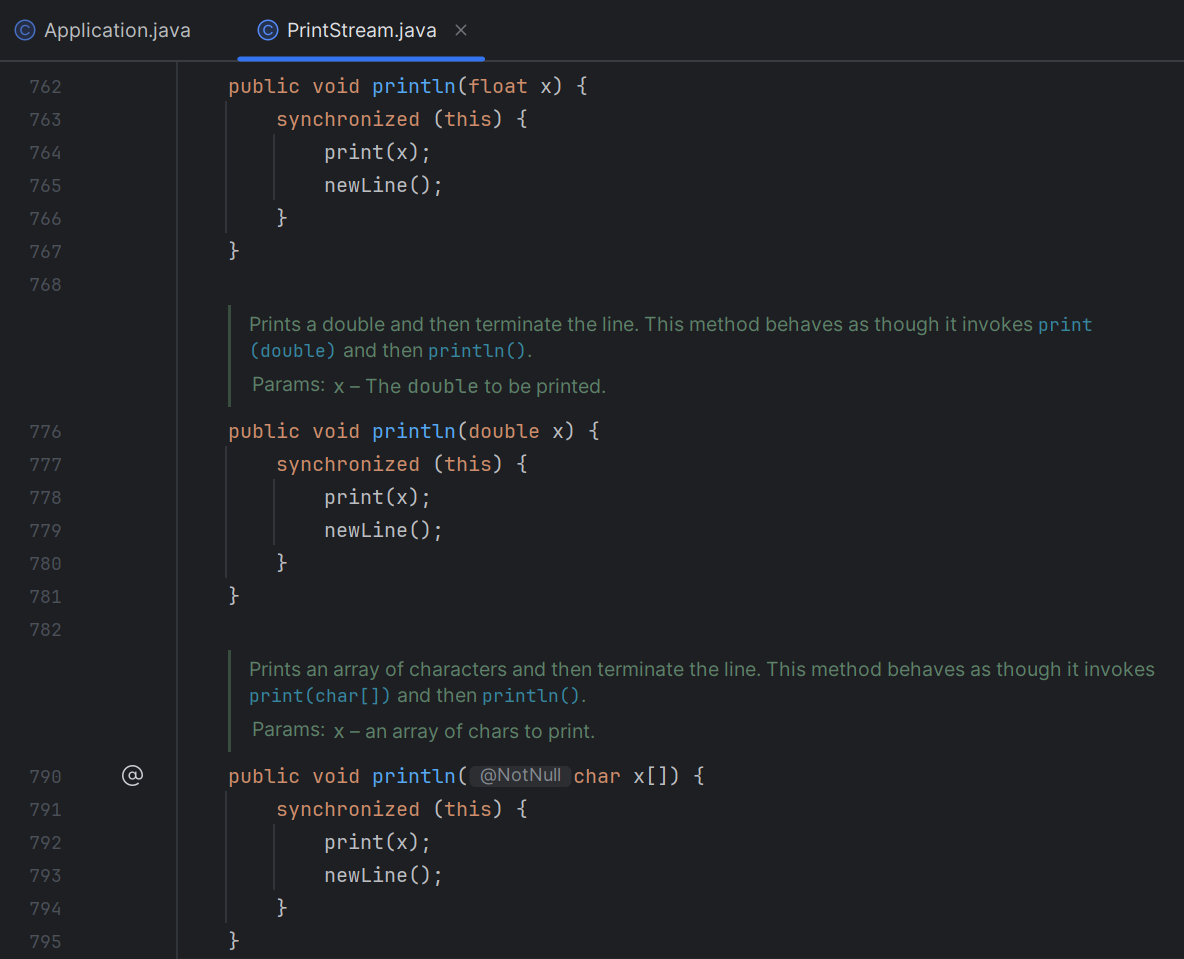Click the newLine(); call on line 793
This screenshot has height=959, width=1184.
[x=384, y=876]
